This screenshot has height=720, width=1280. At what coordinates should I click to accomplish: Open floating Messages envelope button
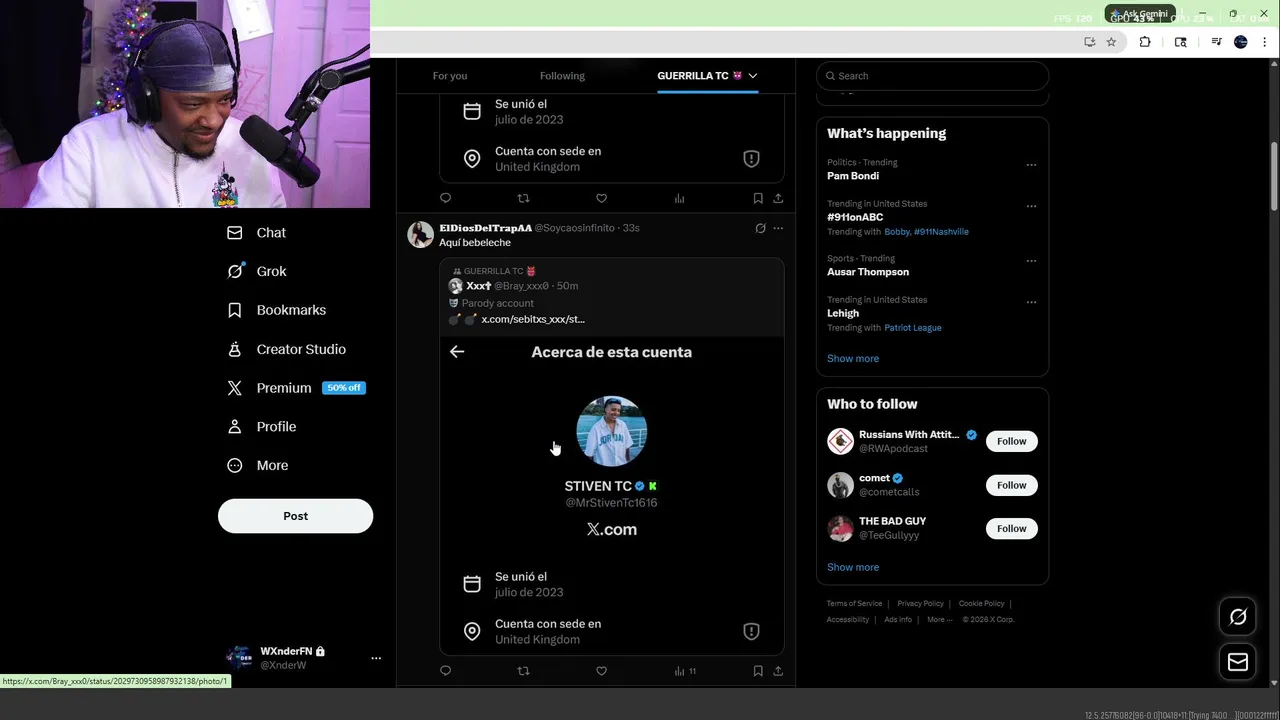tap(1238, 662)
